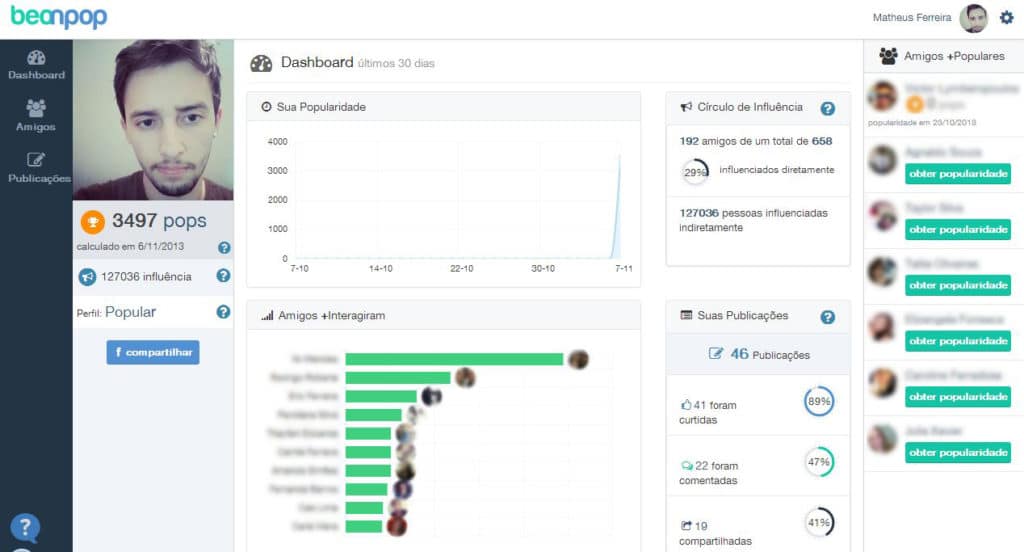Open the Amigos sidebar item
This screenshot has width=1024, height=552.
(36, 116)
